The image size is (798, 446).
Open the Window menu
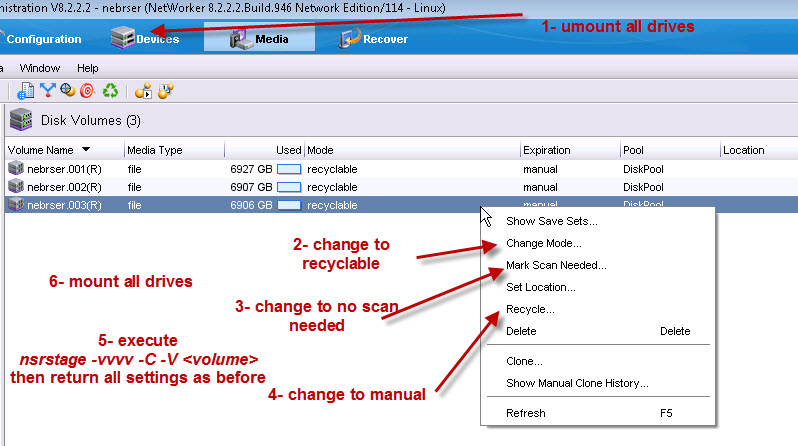point(40,68)
